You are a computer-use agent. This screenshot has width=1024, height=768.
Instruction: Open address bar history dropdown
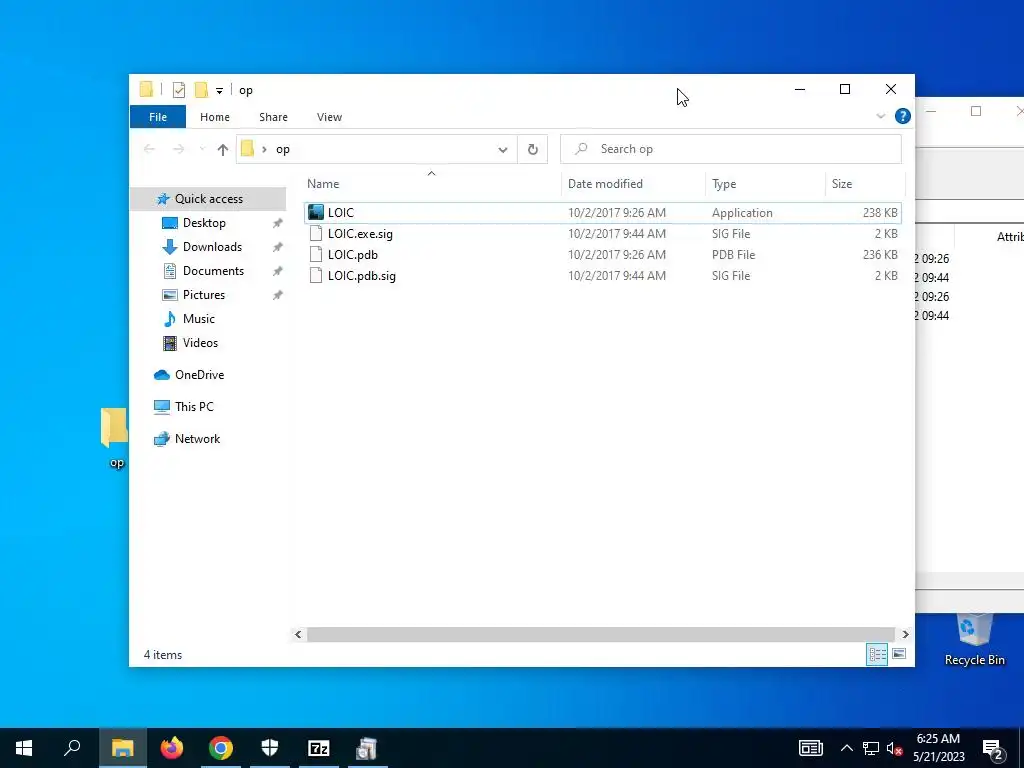[x=503, y=150]
